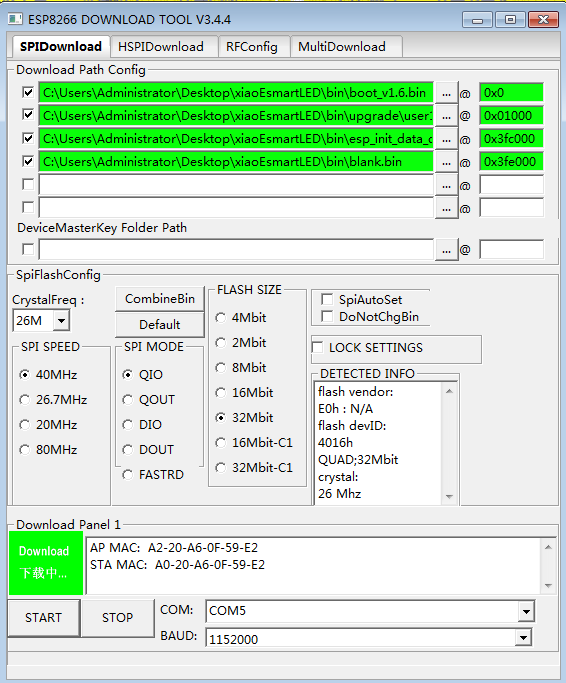
Task: Click the AP MAC address text
Action: pos(174,548)
